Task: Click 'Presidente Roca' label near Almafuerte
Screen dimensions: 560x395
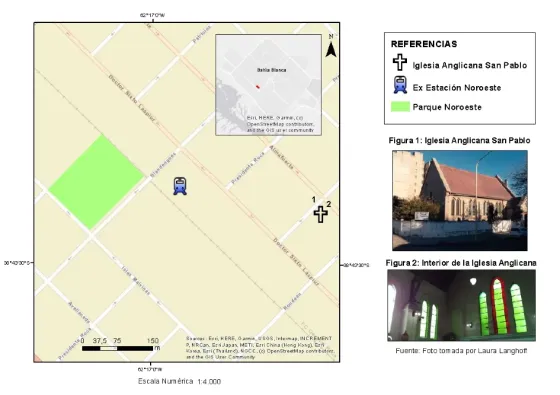Action: [x=248, y=168]
